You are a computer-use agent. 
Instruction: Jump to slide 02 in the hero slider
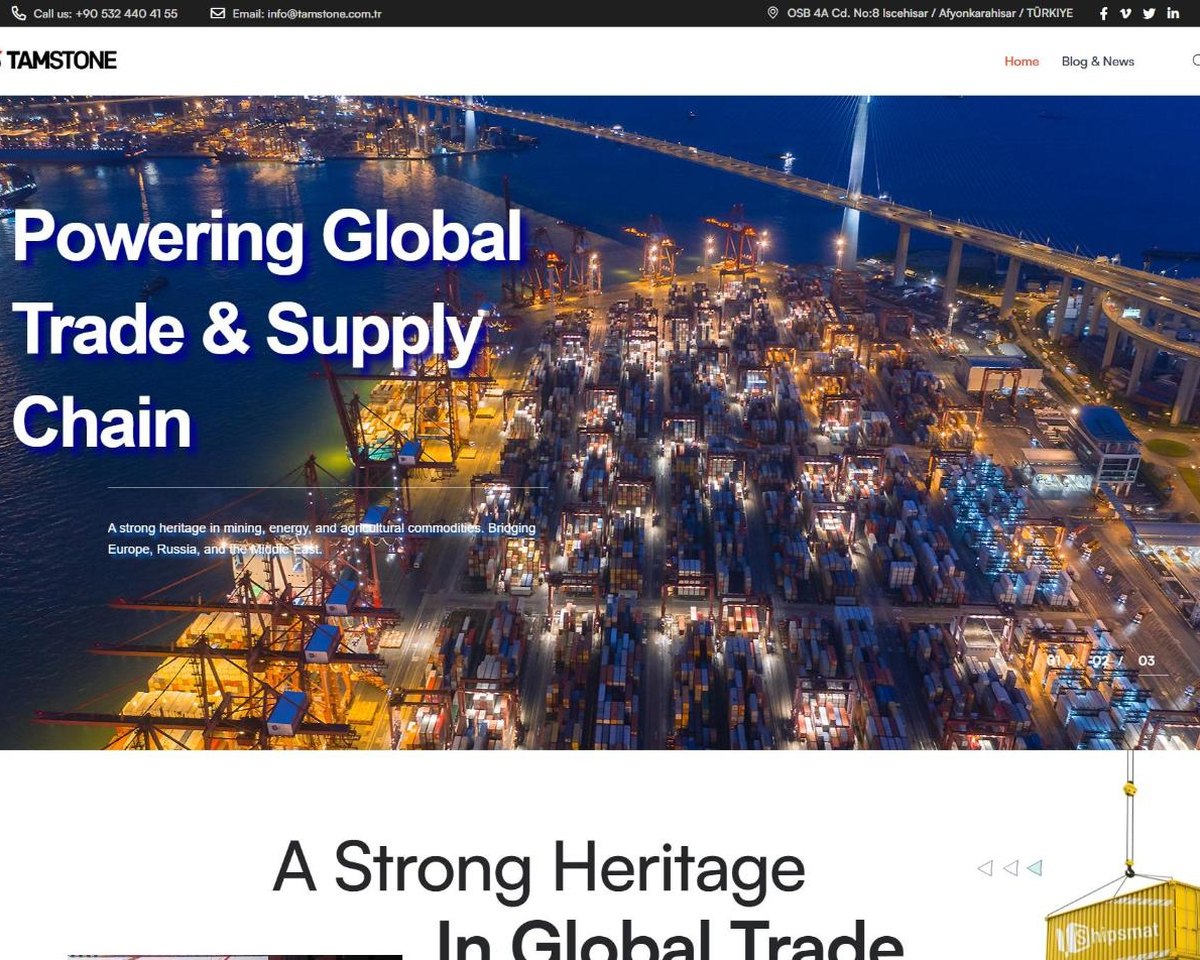click(x=1101, y=661)
